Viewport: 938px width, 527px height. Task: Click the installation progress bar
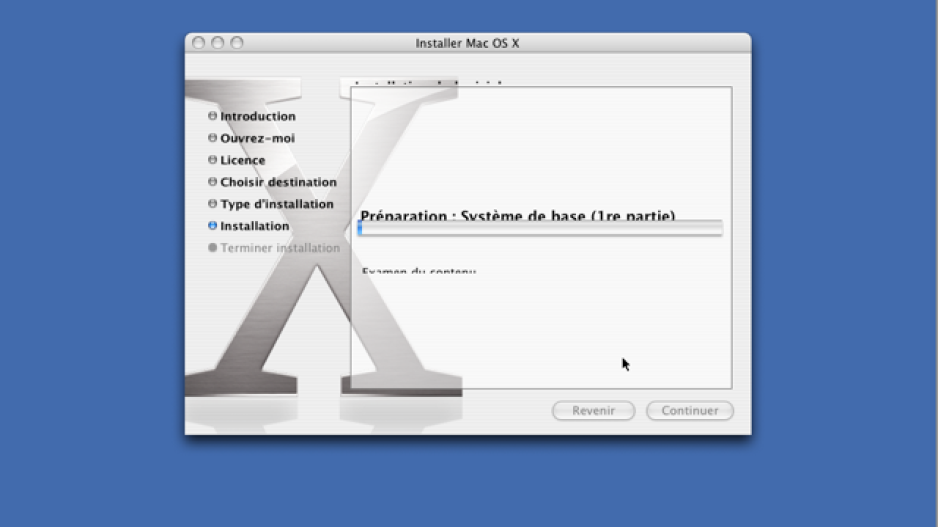pyautogui.click(x=540, y=229)
